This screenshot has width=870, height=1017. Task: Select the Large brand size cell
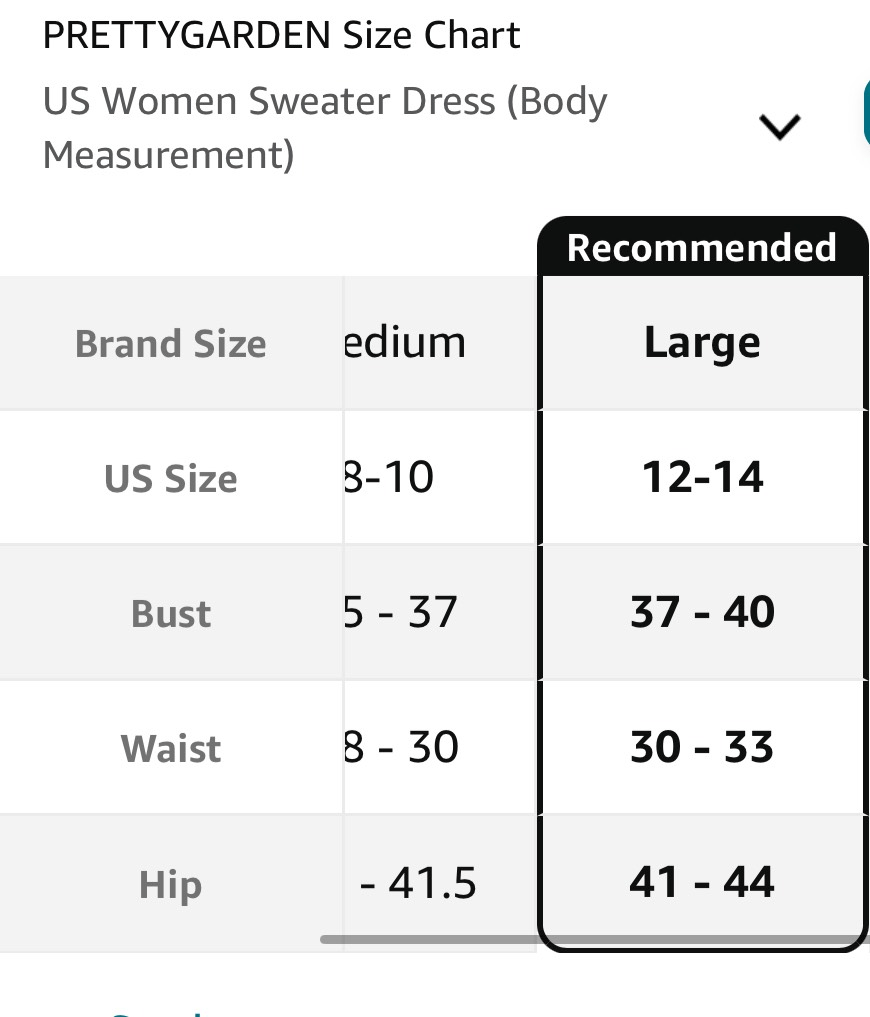(x=702, y=342)
